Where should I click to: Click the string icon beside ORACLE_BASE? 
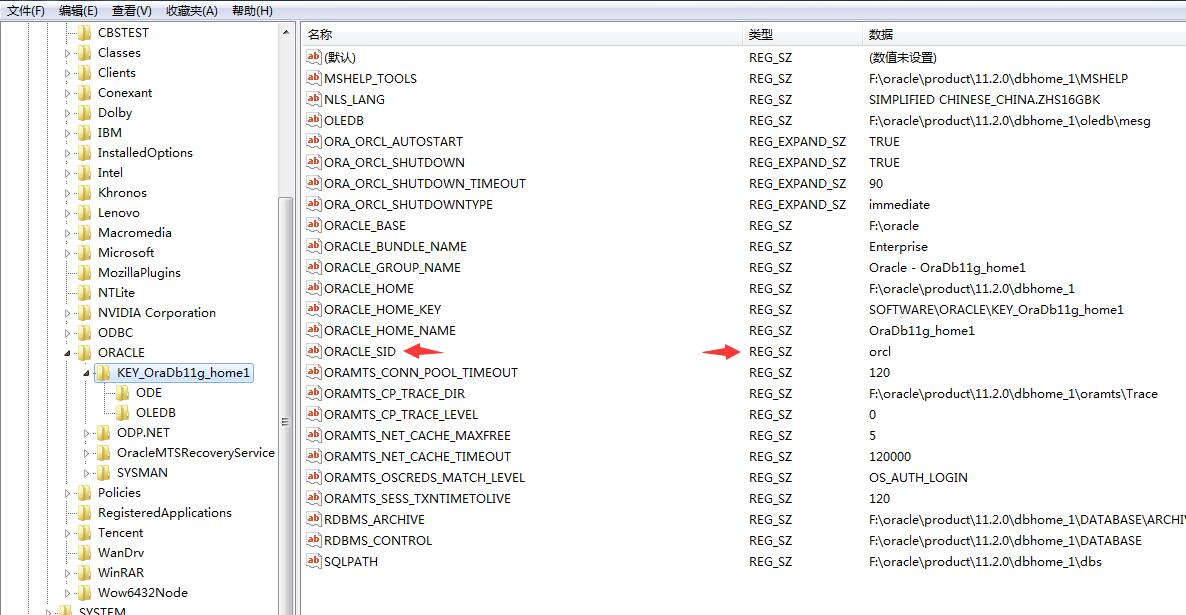(x=314, y=225)
